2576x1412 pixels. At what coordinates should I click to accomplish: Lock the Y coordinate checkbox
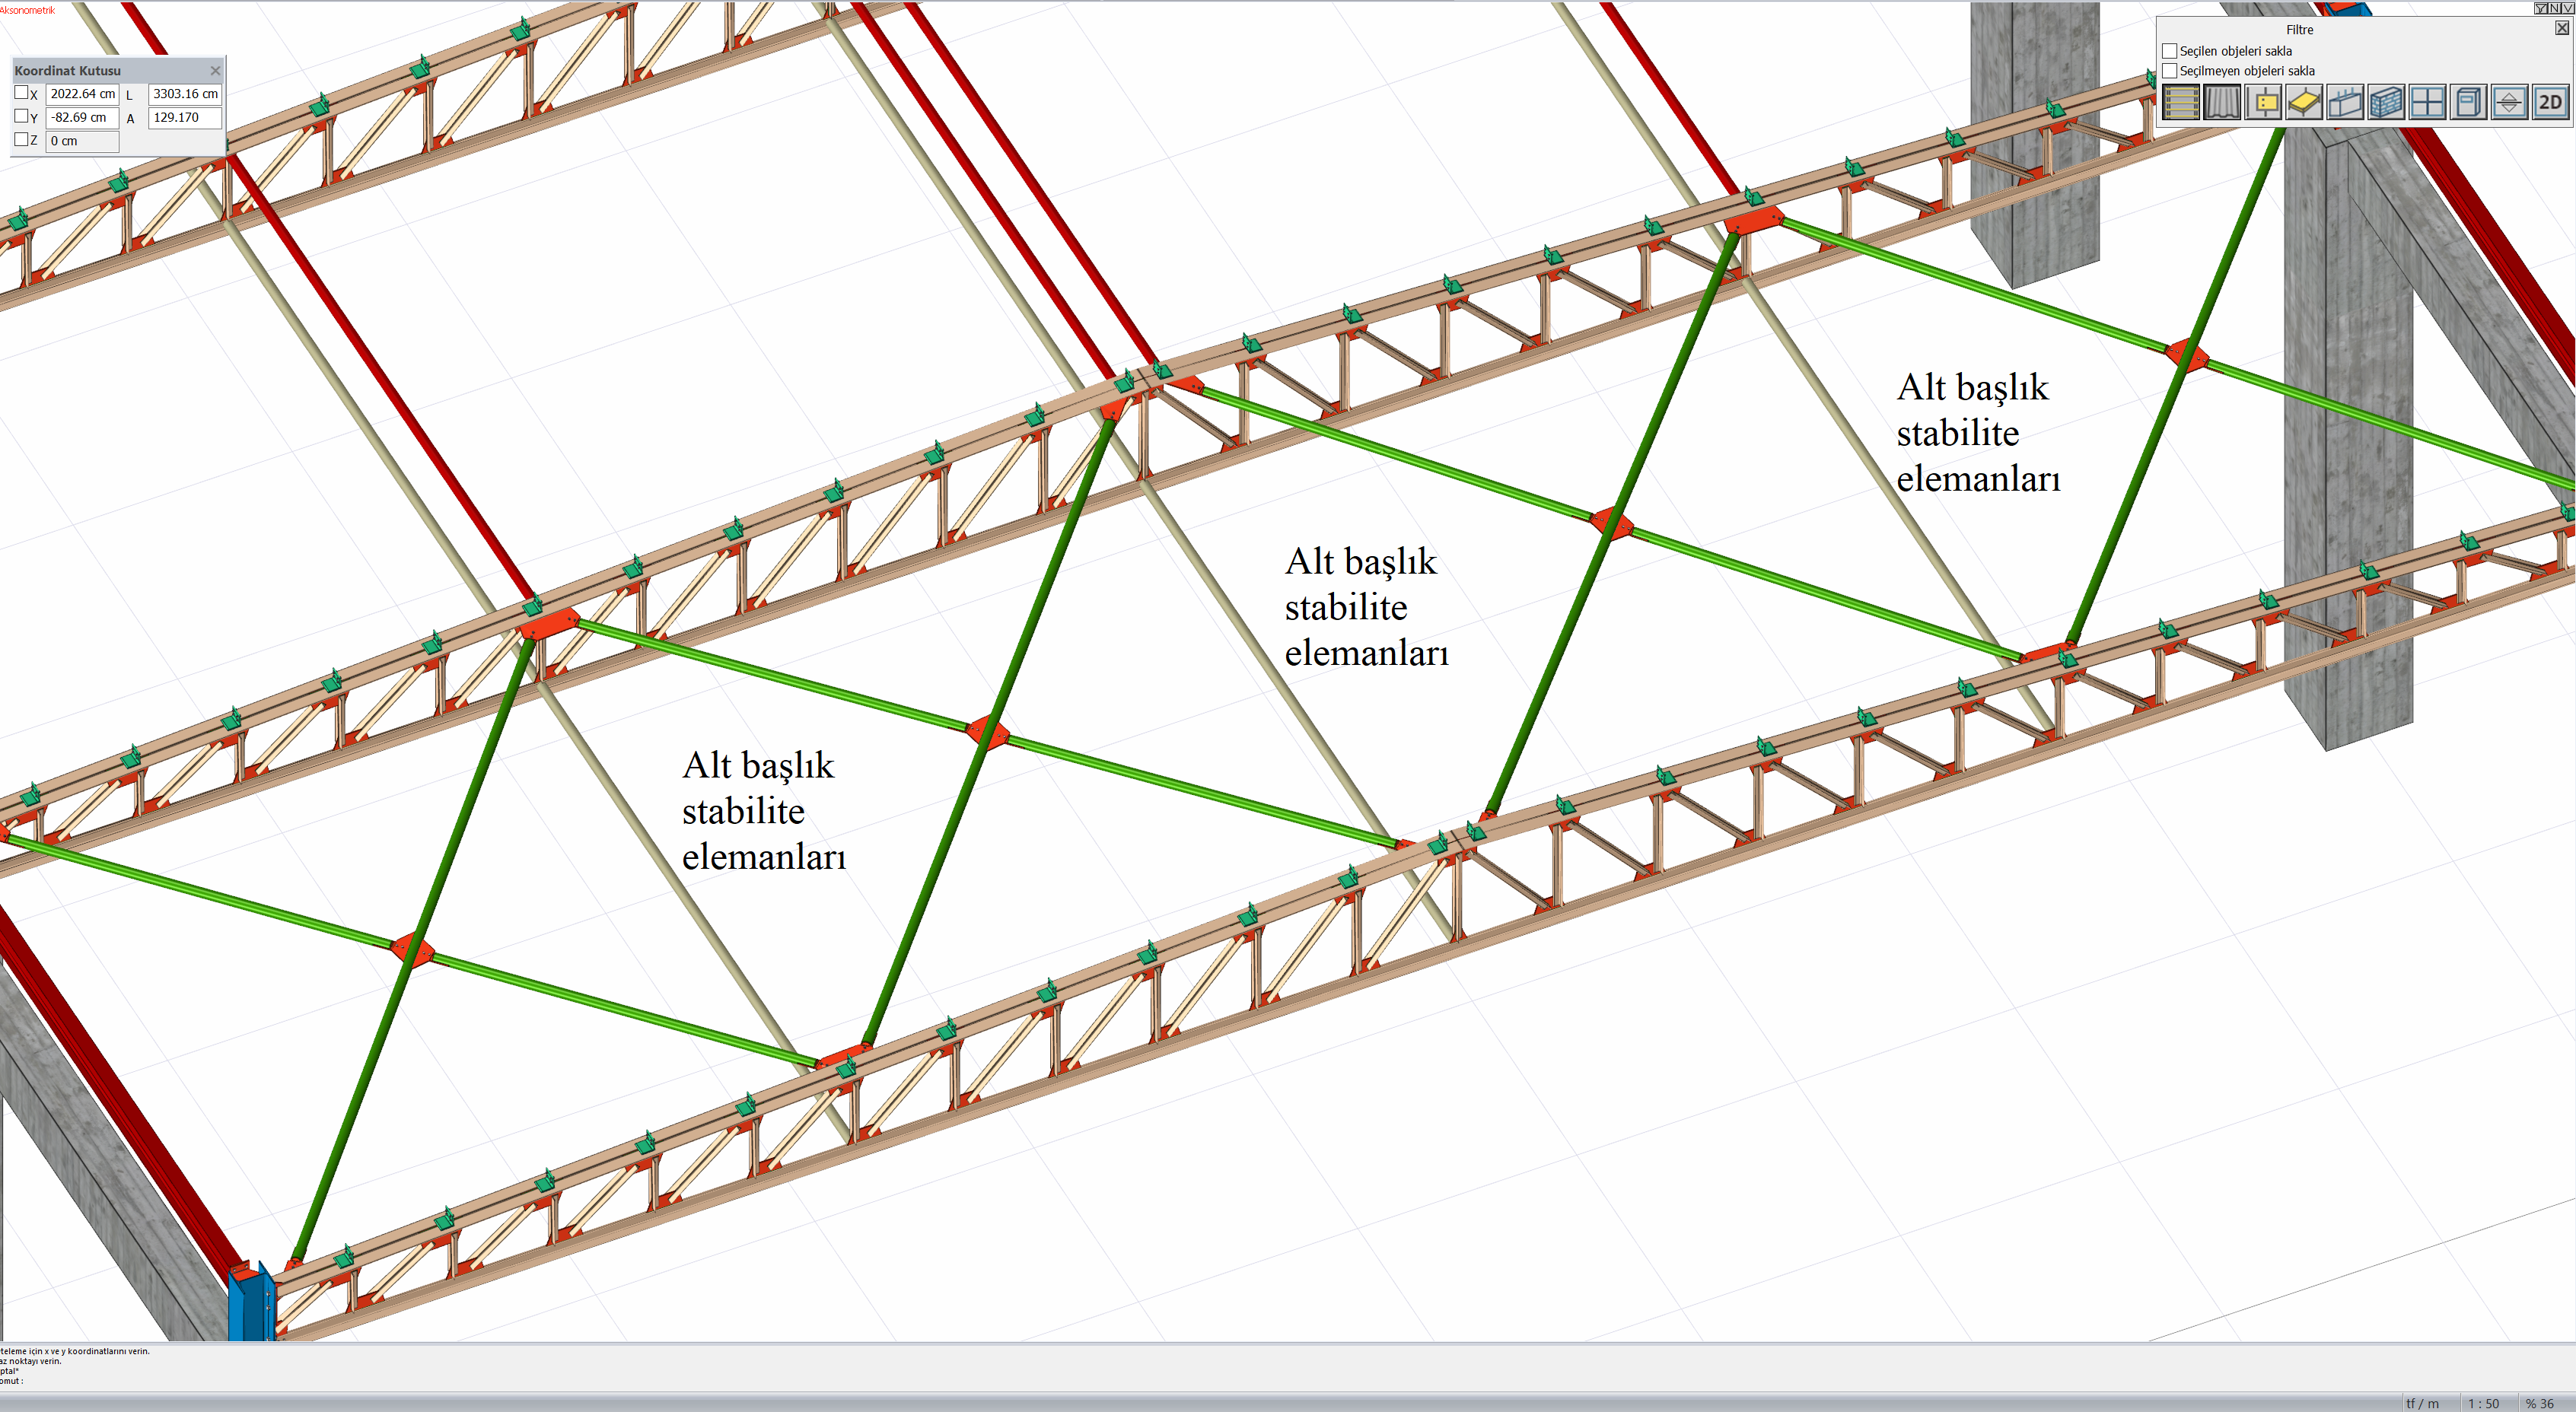click(21, 116)
